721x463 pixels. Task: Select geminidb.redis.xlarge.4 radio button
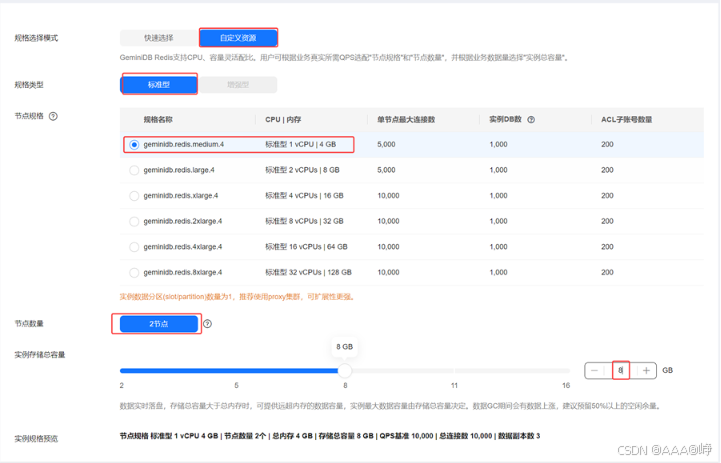coord(134,196)
